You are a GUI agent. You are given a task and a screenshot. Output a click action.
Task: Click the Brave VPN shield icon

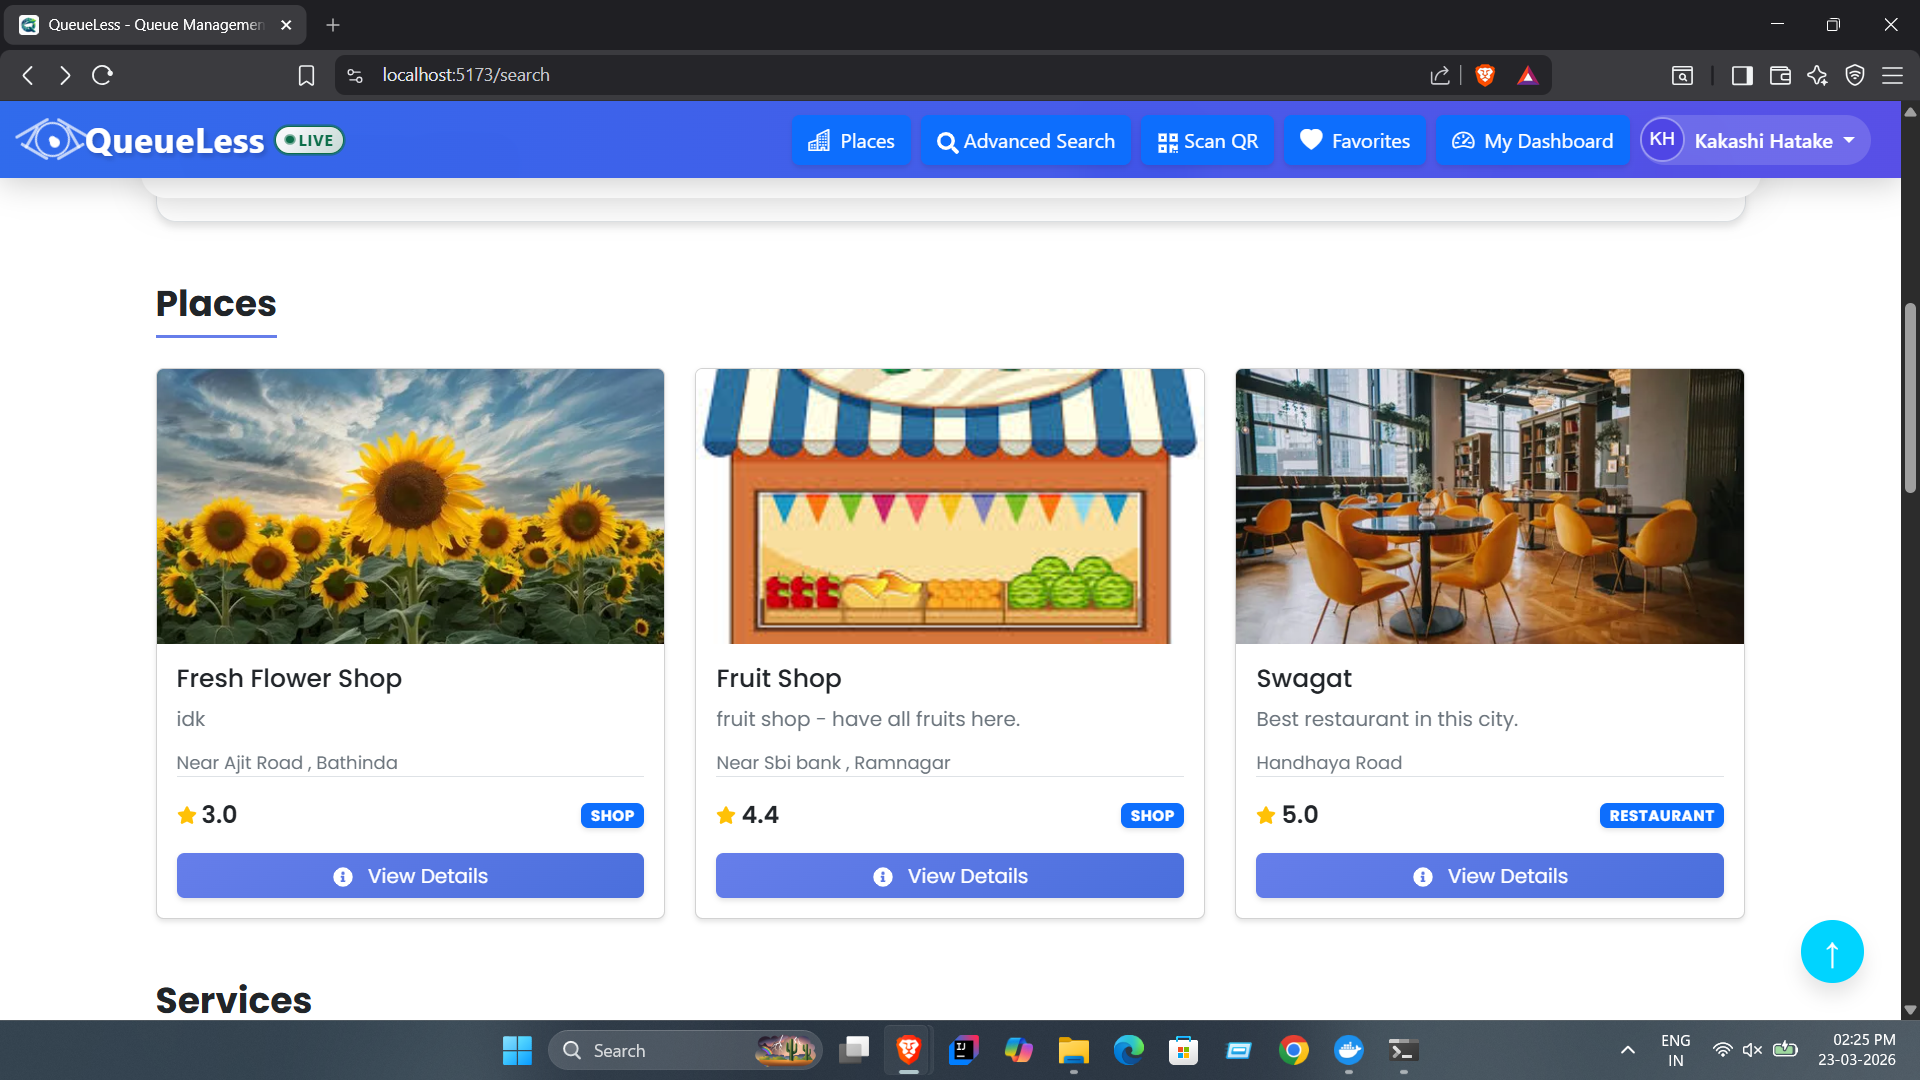click(1855, 75)
